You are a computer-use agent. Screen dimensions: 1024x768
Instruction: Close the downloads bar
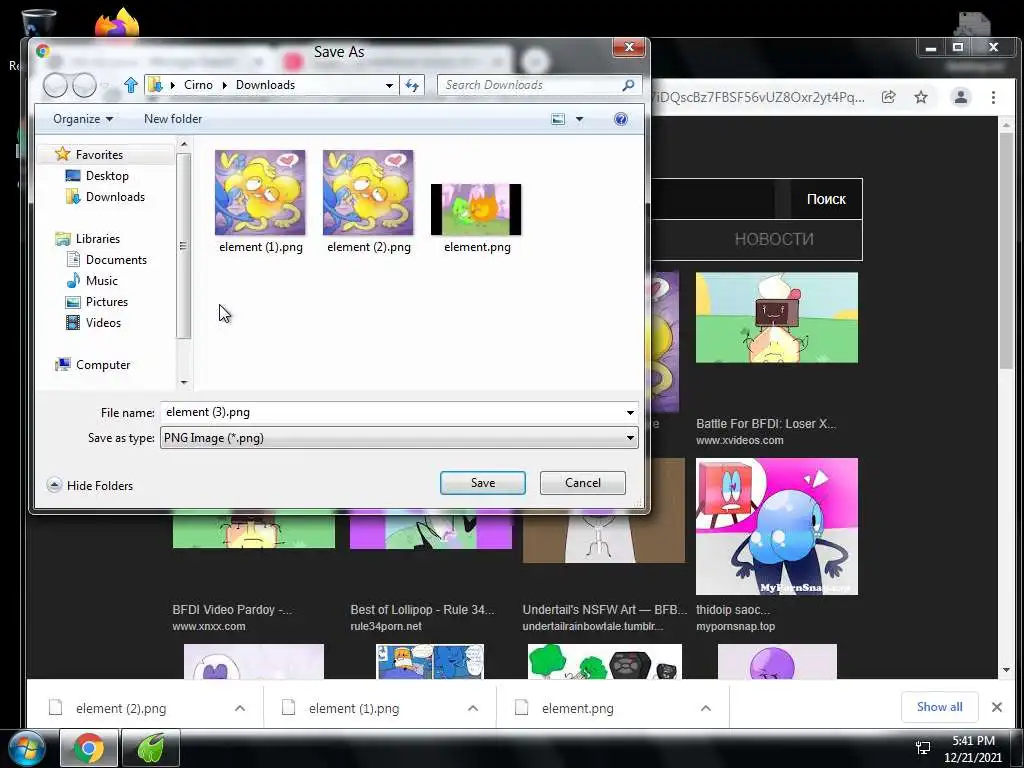(997, 707)
